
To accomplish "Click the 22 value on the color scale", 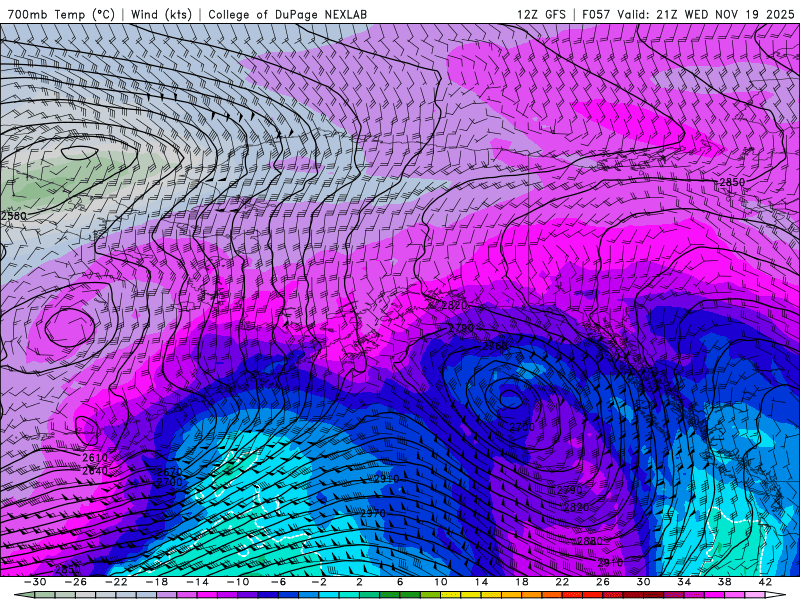I will point(562,582).
